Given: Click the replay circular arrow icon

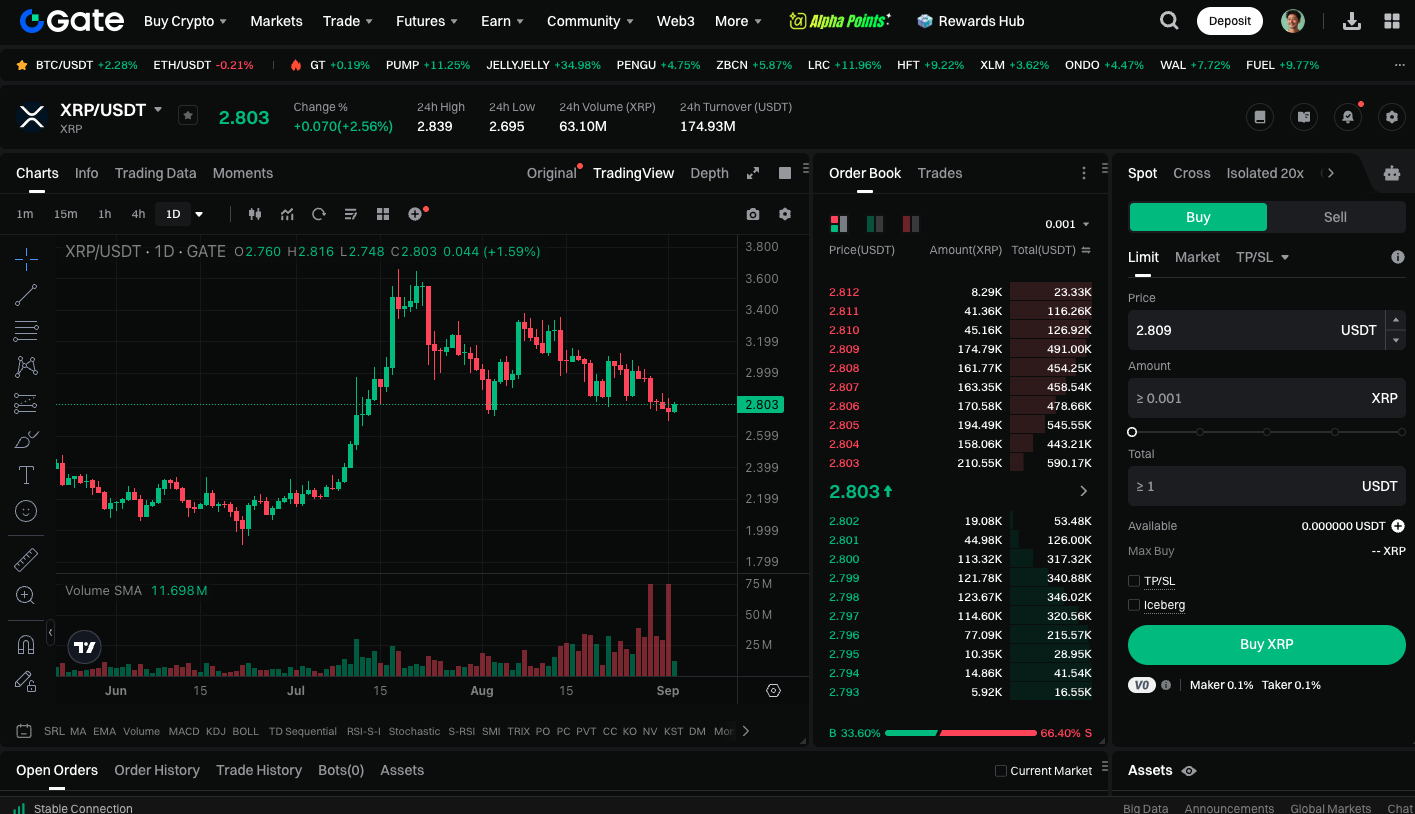Looking at the screenshot, I should [319, 214].
